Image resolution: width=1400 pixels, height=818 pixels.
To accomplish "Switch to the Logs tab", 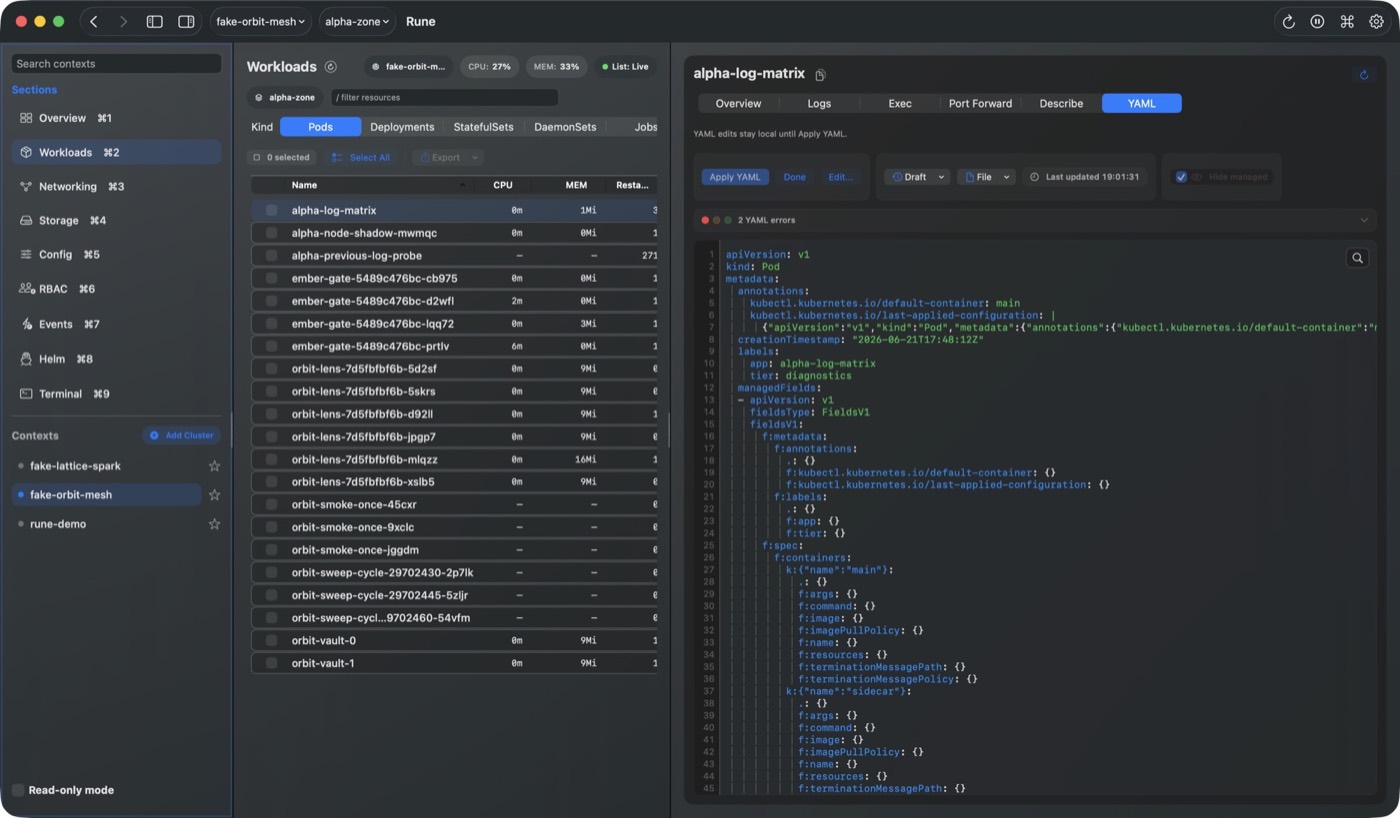I will pyautogui.click(x=819, y=104).
